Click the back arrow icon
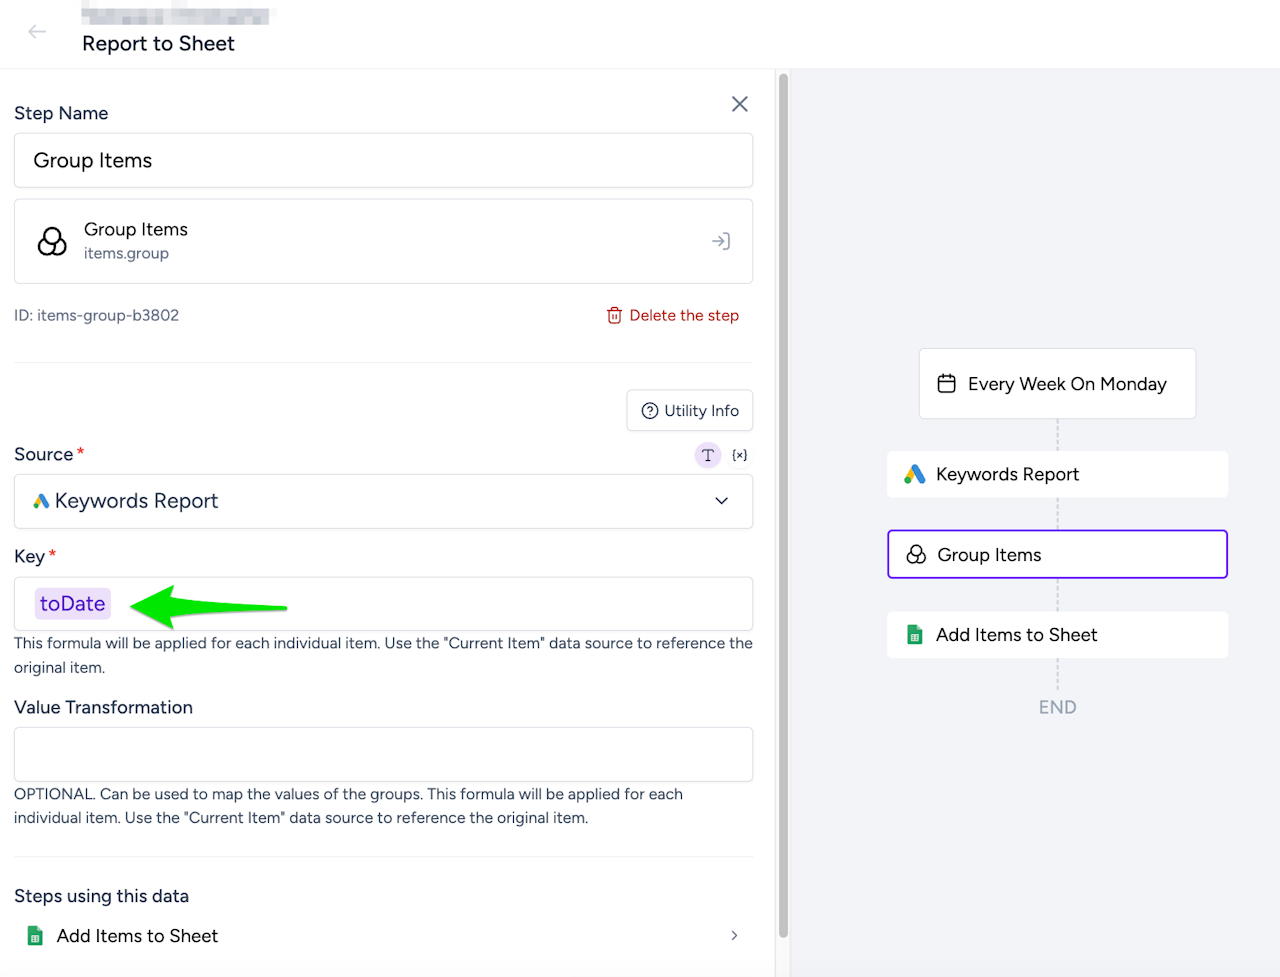This screenshot has width=1280, height=977. pos(37,32)
